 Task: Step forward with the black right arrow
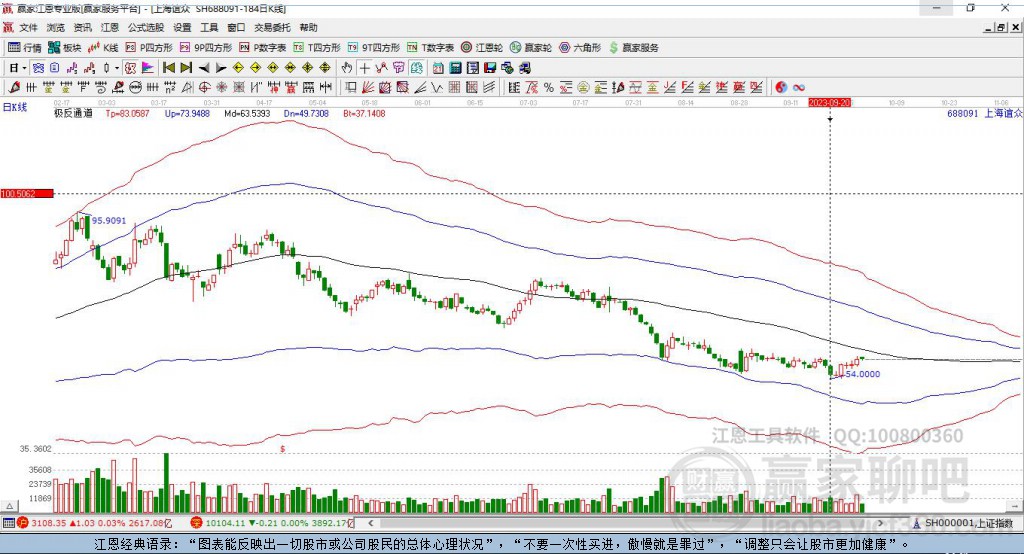point(221,68)
